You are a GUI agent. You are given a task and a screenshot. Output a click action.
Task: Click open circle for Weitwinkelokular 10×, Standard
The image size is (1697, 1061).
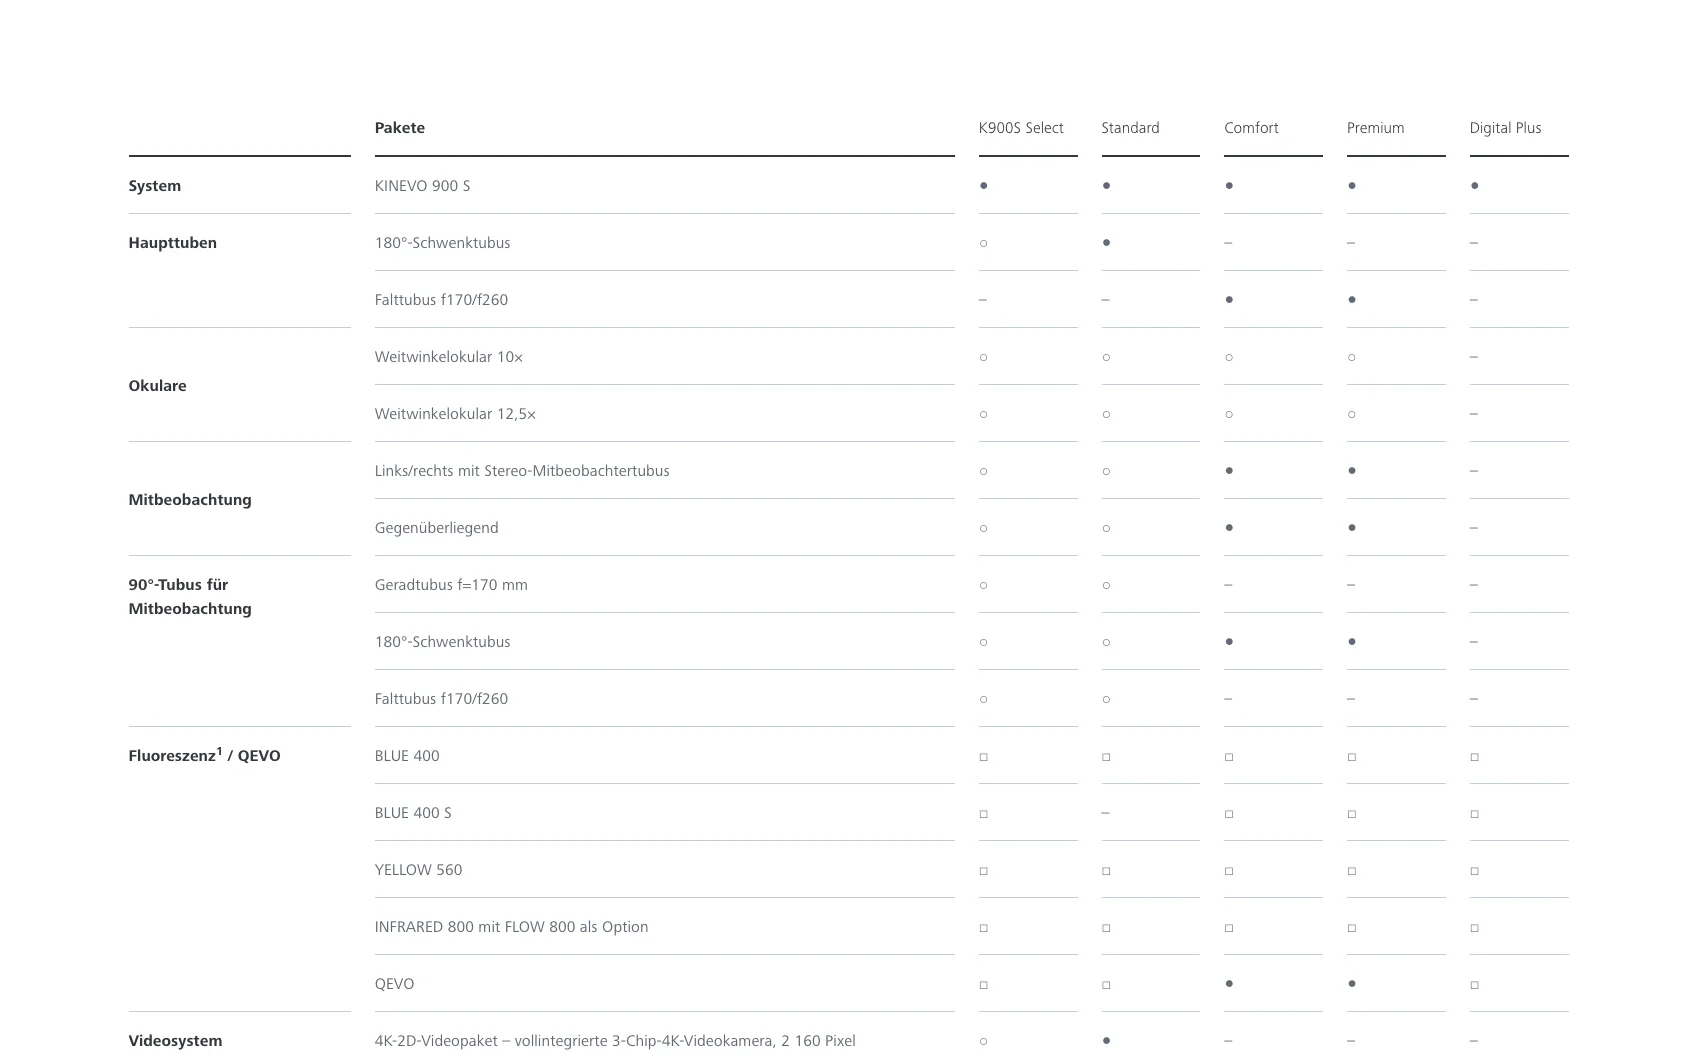(1107, 357)
